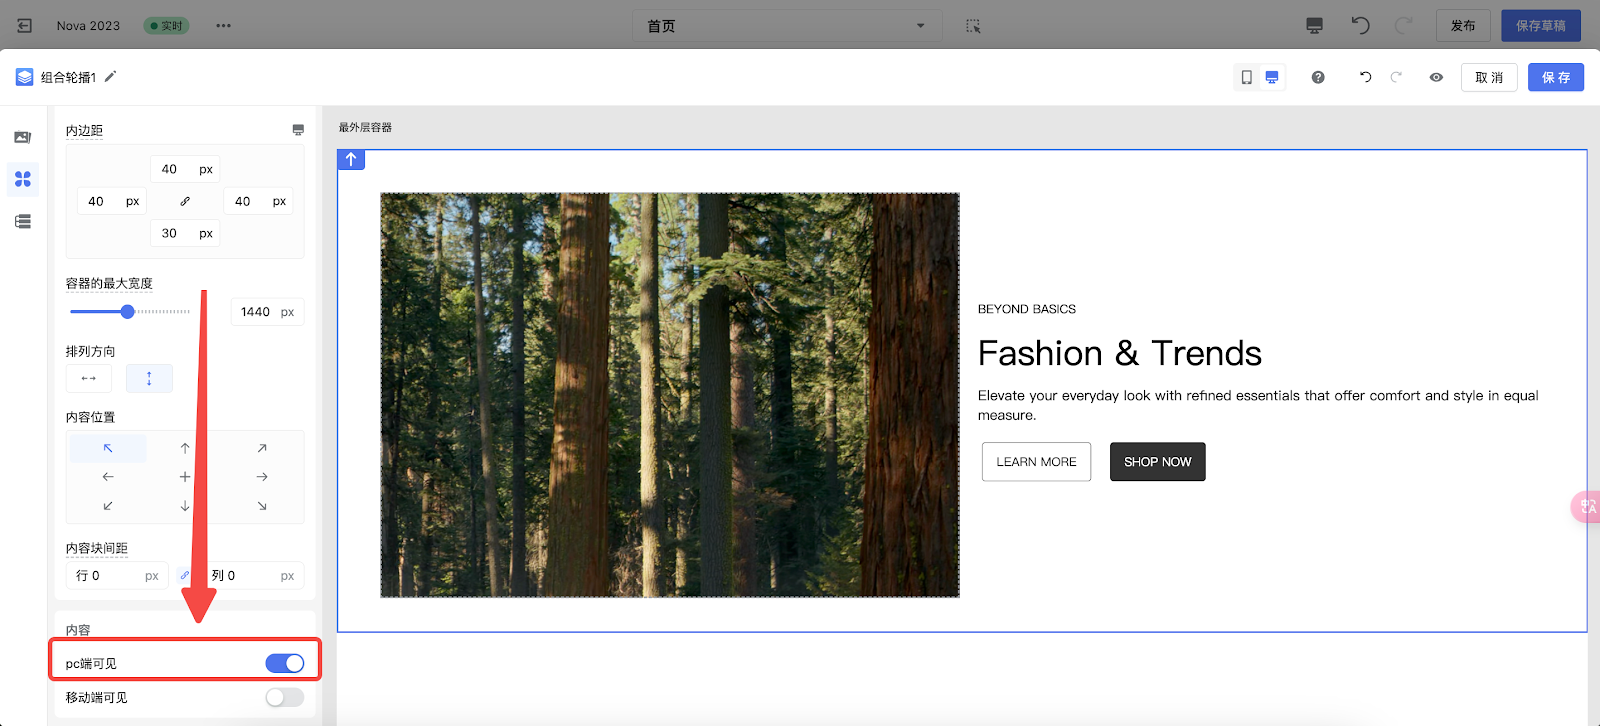Open the three-dot more options menu
The image size is (1600, 726).
(x=223, y=26)
